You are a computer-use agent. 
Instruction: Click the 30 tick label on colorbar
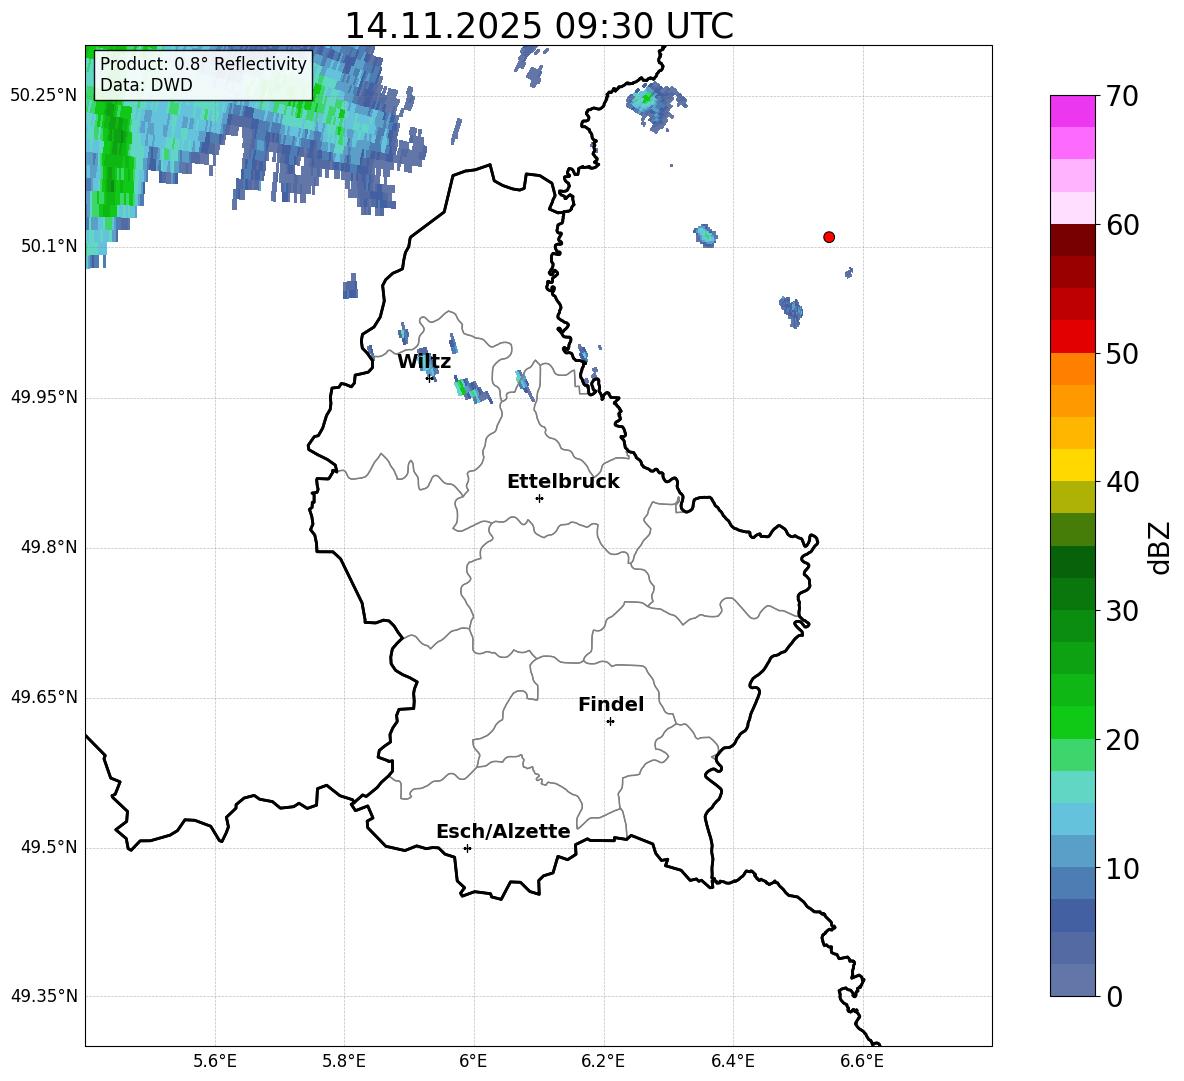click(1122, 611)
